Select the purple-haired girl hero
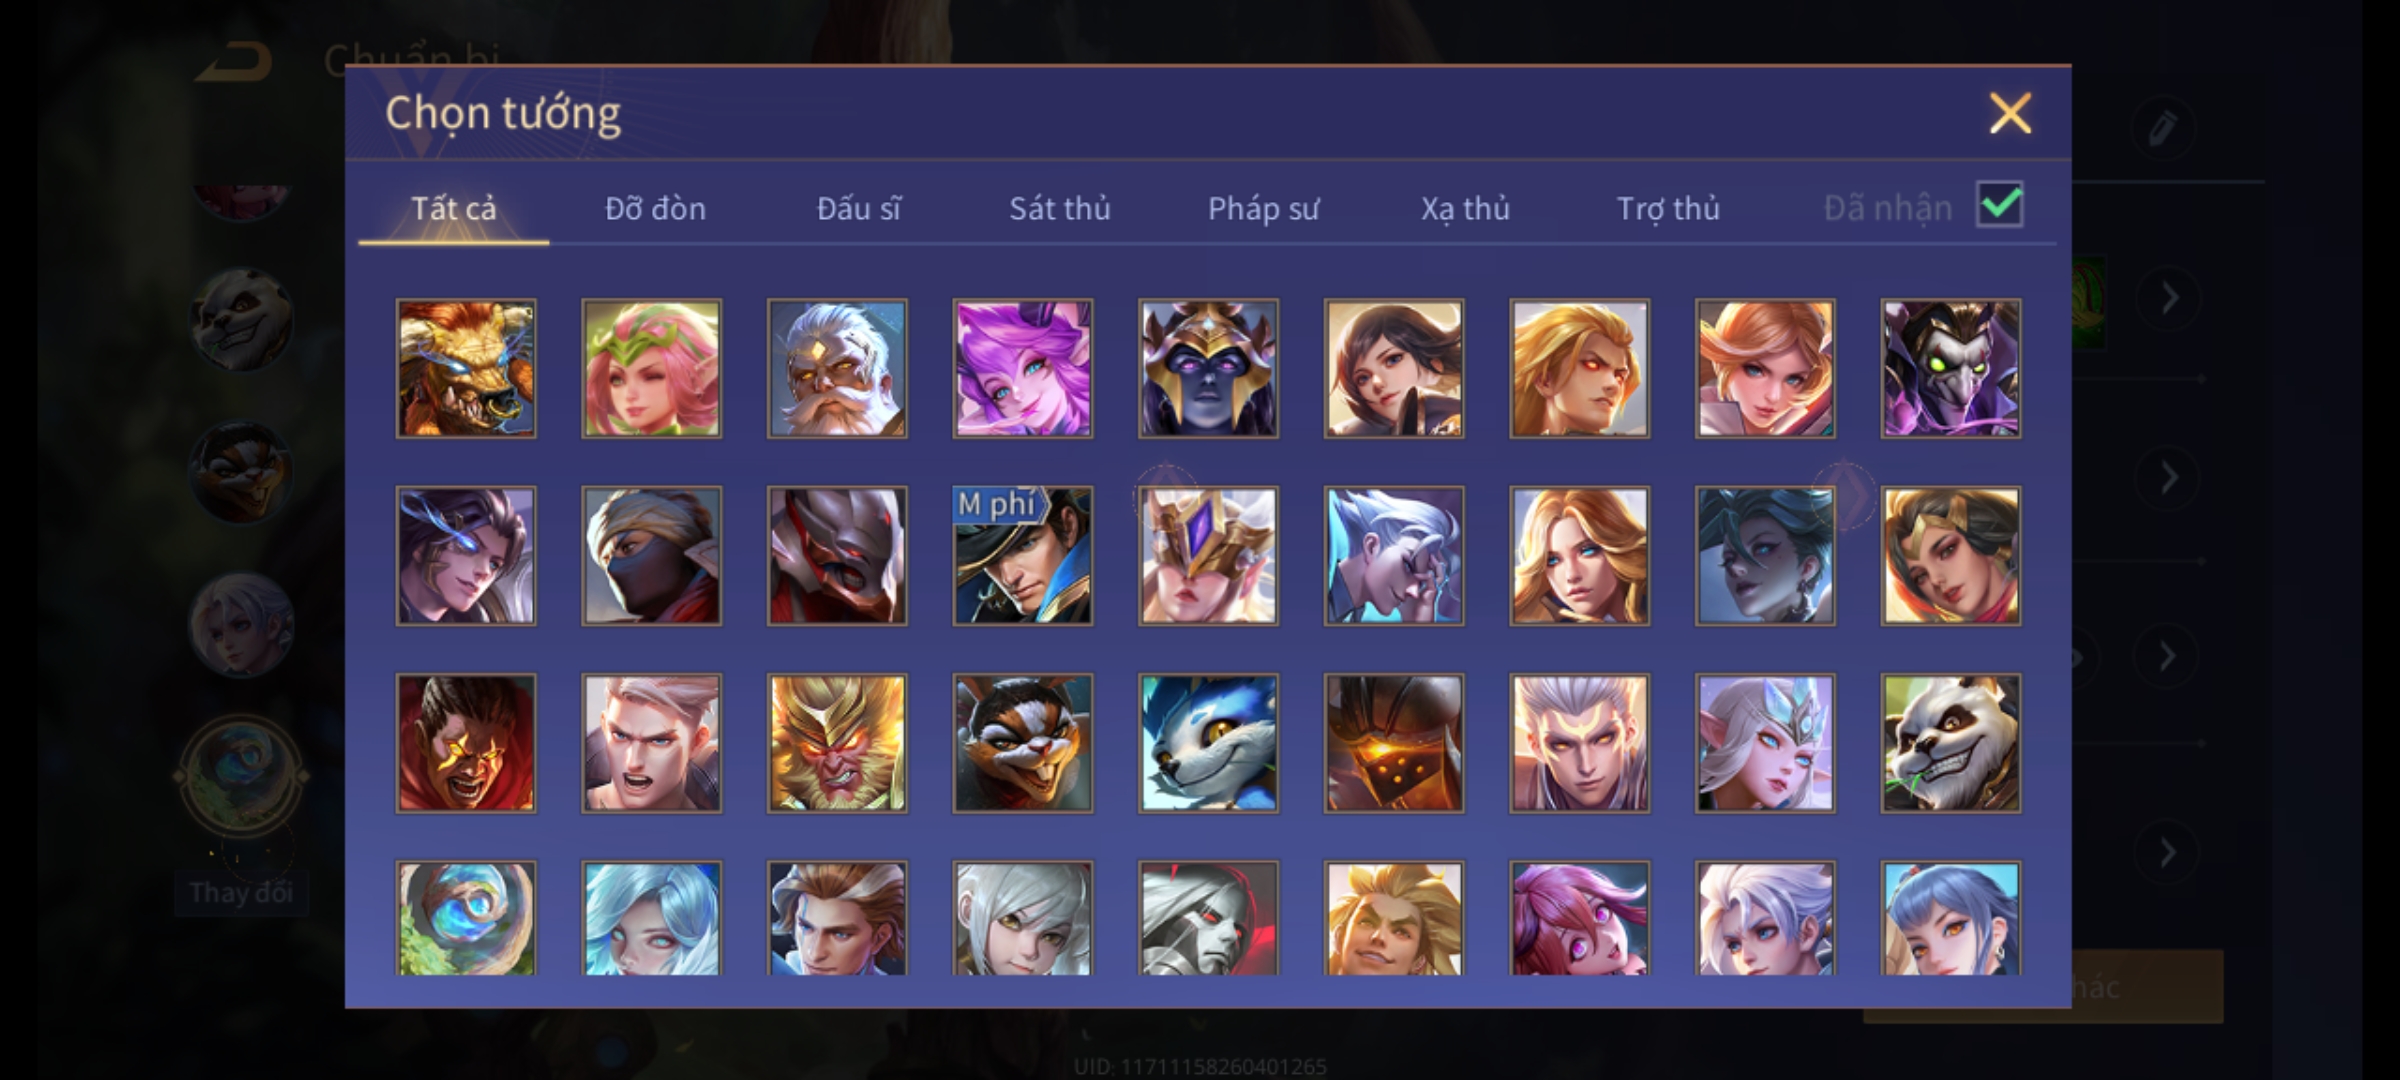The image size is (2400, 1080). click(x=1022, y=369)
